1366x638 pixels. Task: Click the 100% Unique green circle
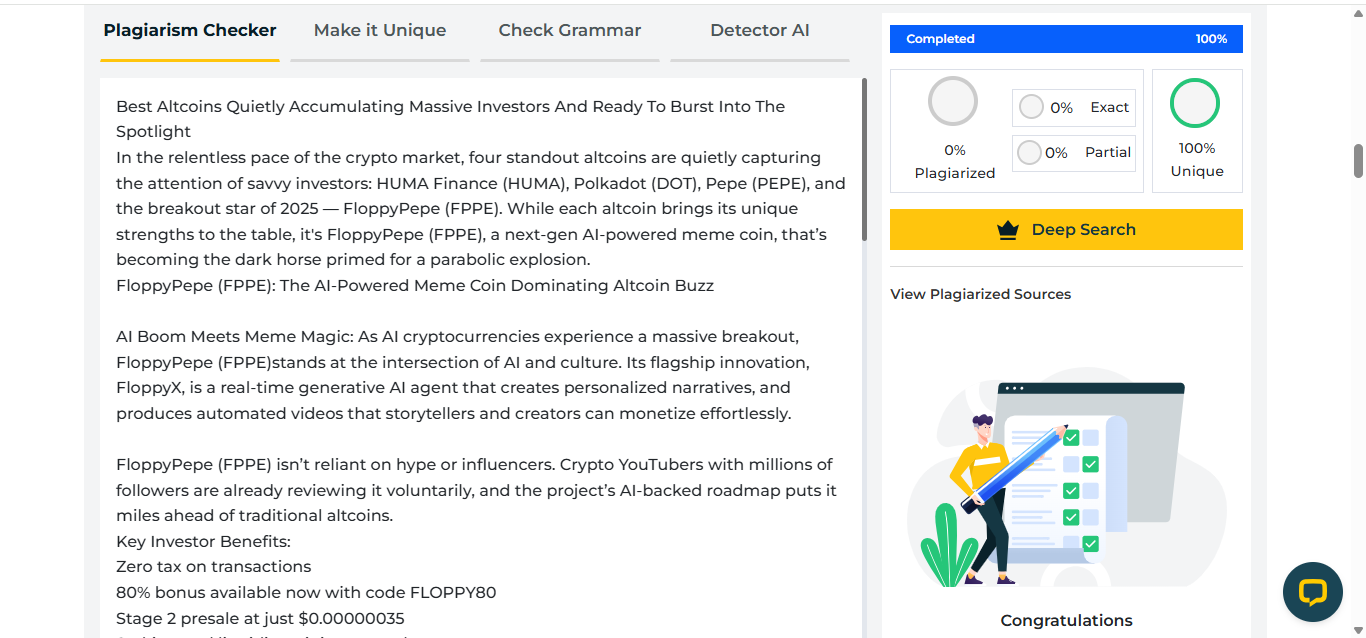(x=1195, y=103)
